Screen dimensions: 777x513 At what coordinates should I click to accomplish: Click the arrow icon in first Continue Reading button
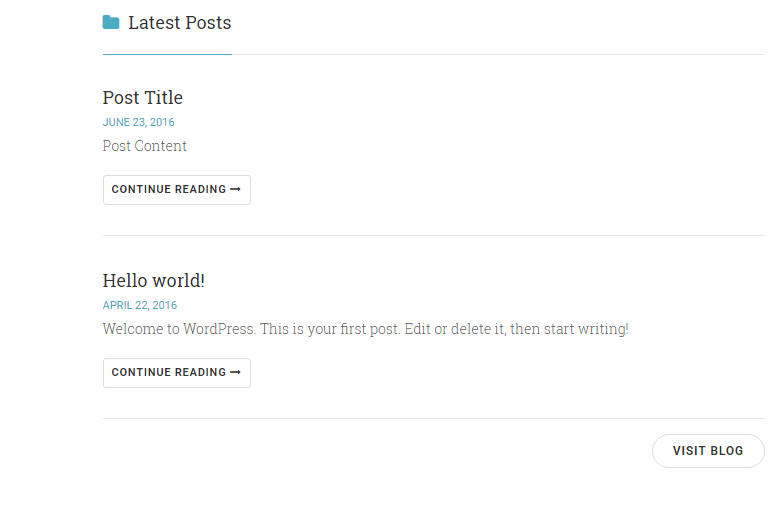tap(235, 189)
